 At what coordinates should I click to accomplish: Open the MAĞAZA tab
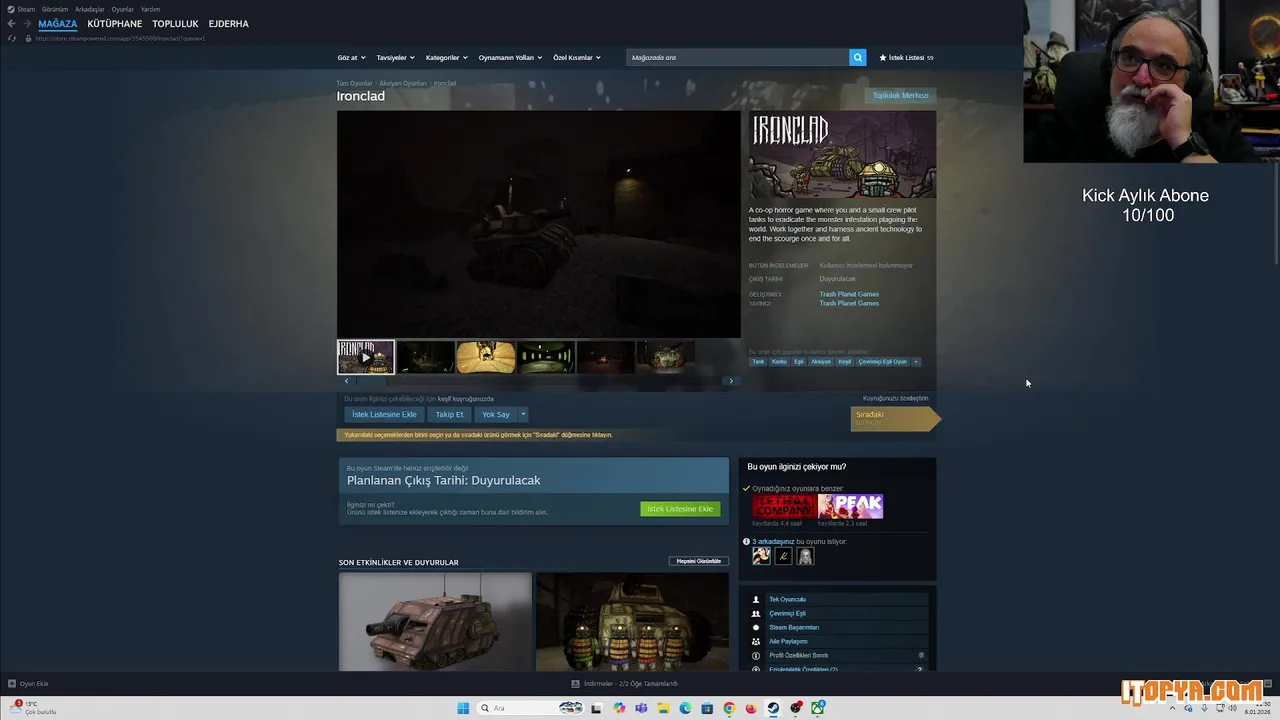click(57, 23)
